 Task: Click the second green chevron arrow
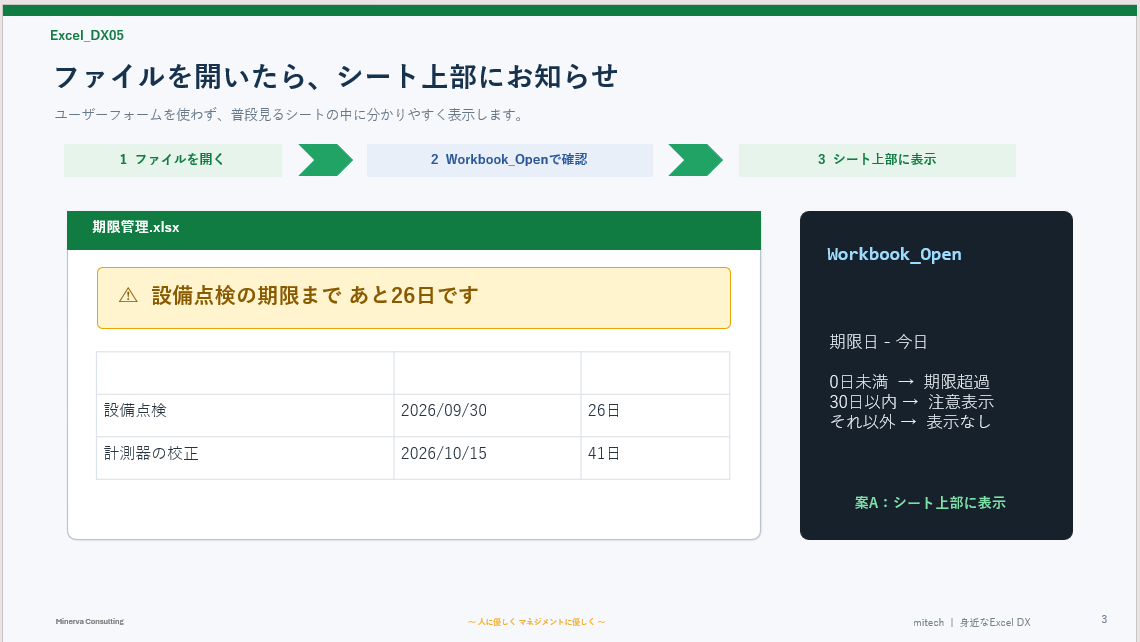[696, 160]
